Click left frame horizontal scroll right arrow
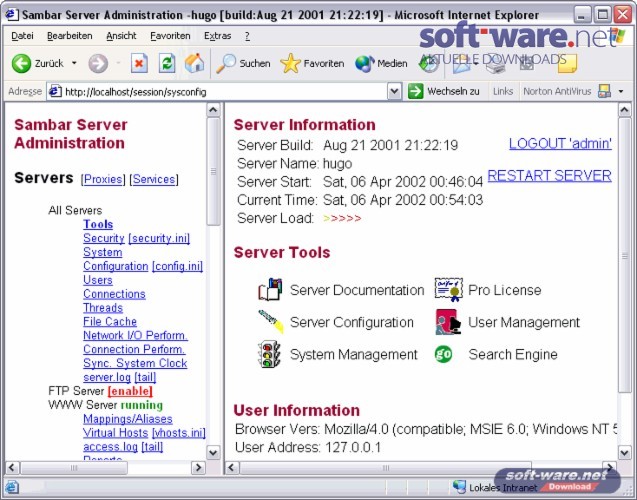Image resolution: width=637 pixels, height=500 pixels. click(198, 468)
